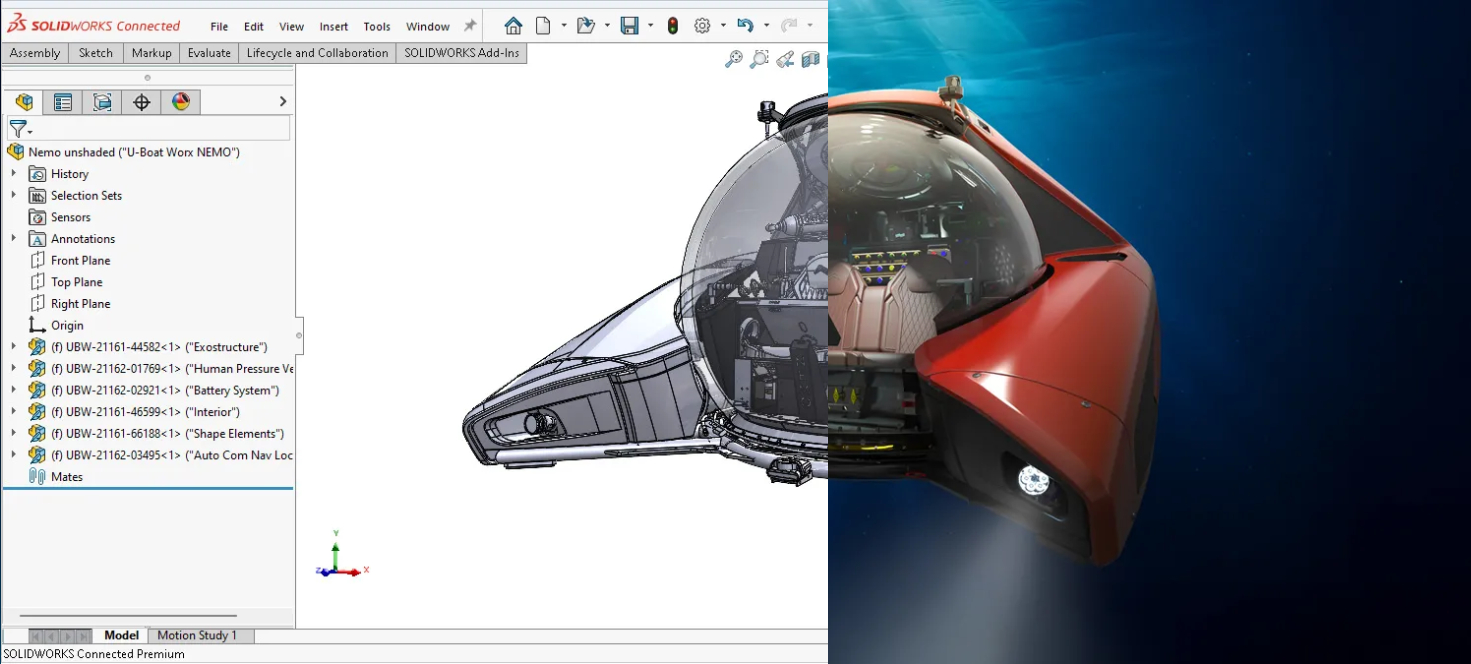Click the Mates paperclip icon
This screenshot has width=1471, height=664.
coord(37,477)
